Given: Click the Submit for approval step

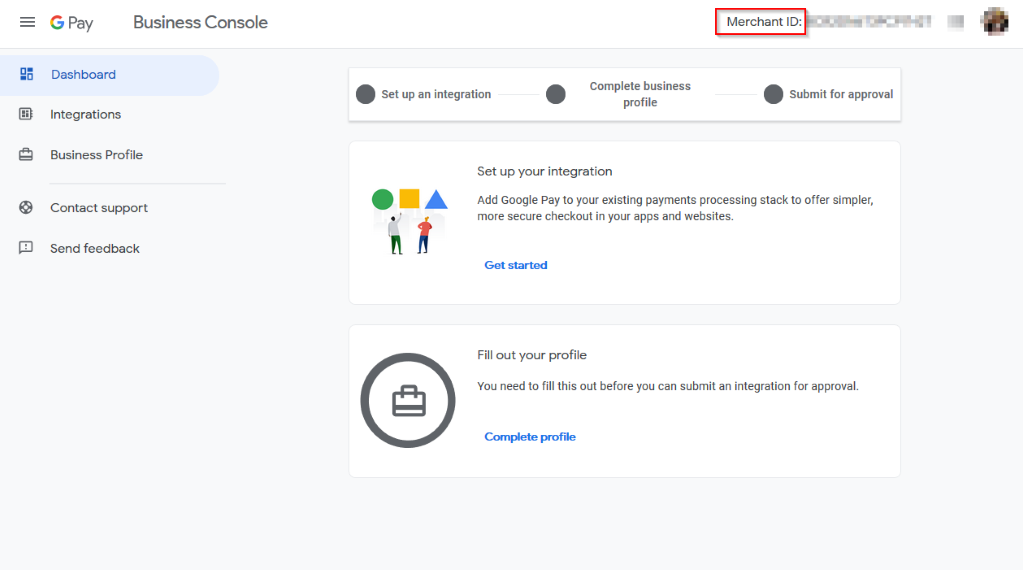Looking at the screenshot, I should [x=841, y=94].
